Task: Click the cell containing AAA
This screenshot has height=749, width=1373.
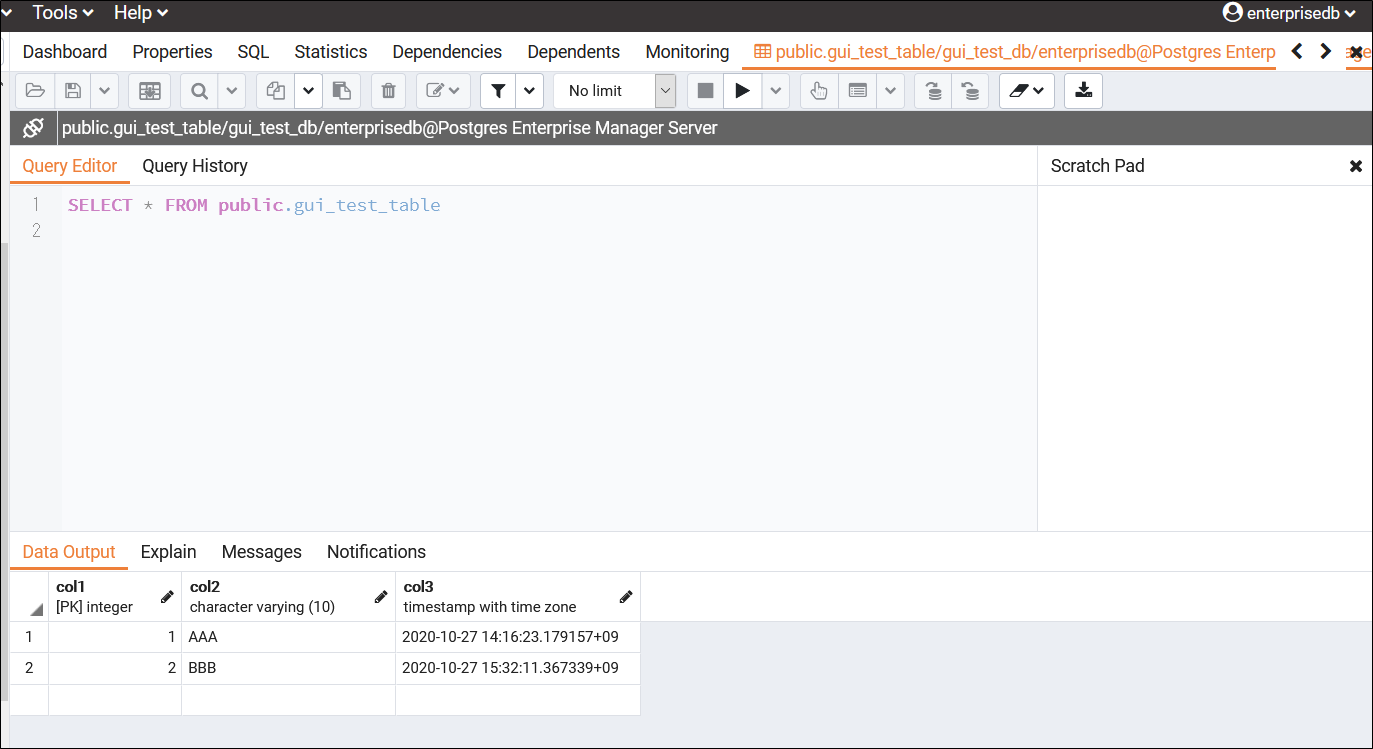Action: click(288, 637)
